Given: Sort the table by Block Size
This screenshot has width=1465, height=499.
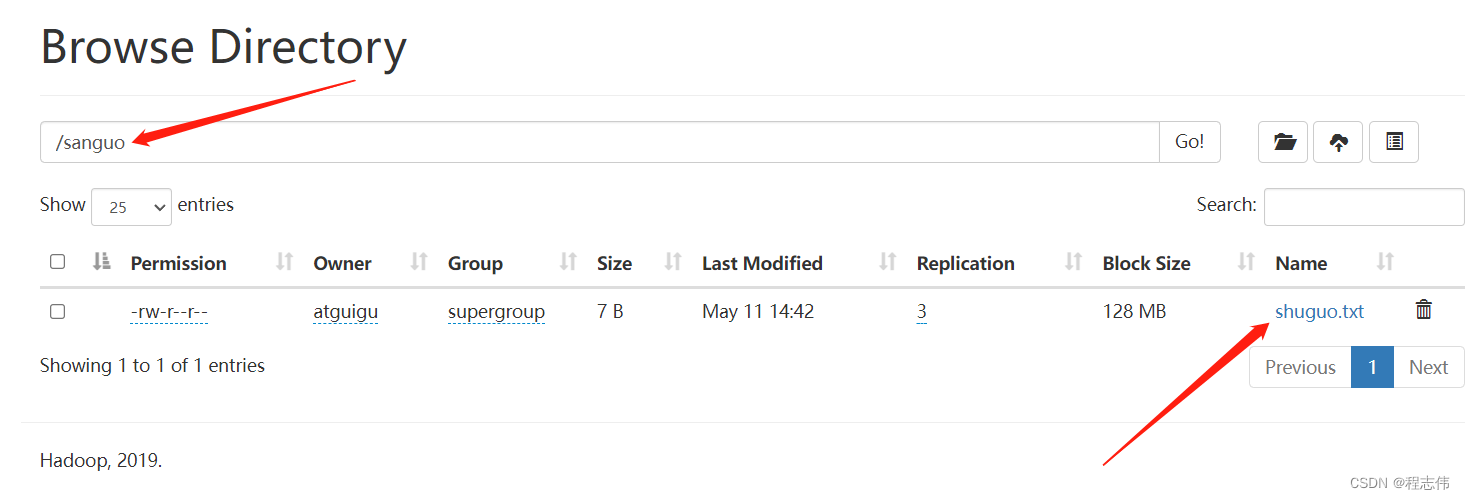Looking at the screenshot, I should tap(1146, 263).
